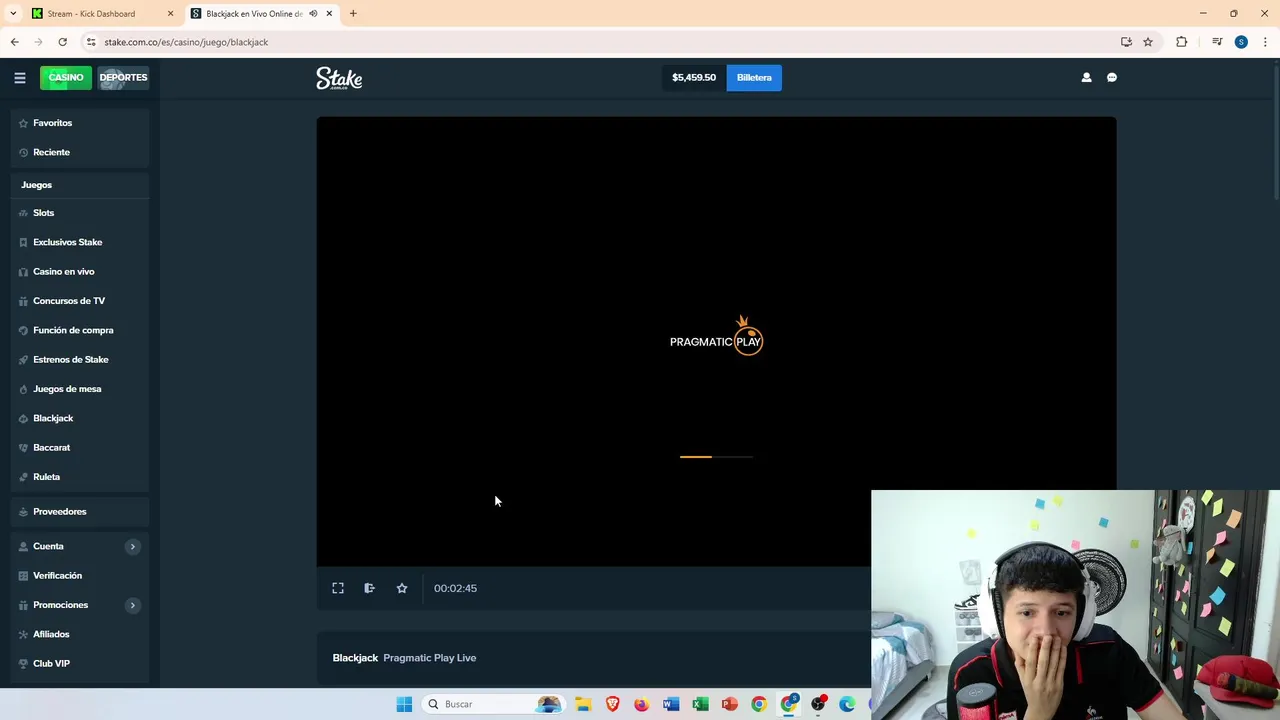Close the Stream - Kick Dashboard tab
This screenshot has width=1280, height=720.
[170, 14]
